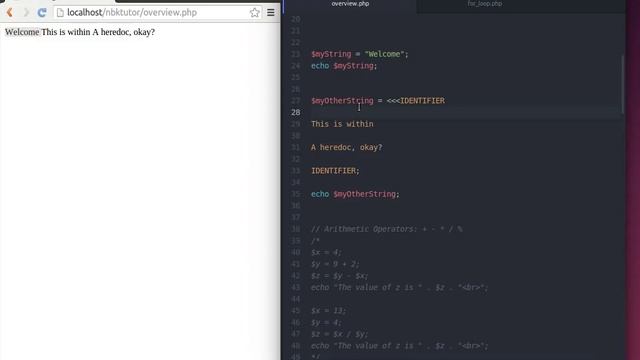The height and width of the screenshot is (360, 640).
Task: Click the editor minimap scrollbar
Action: click(622, 84)
